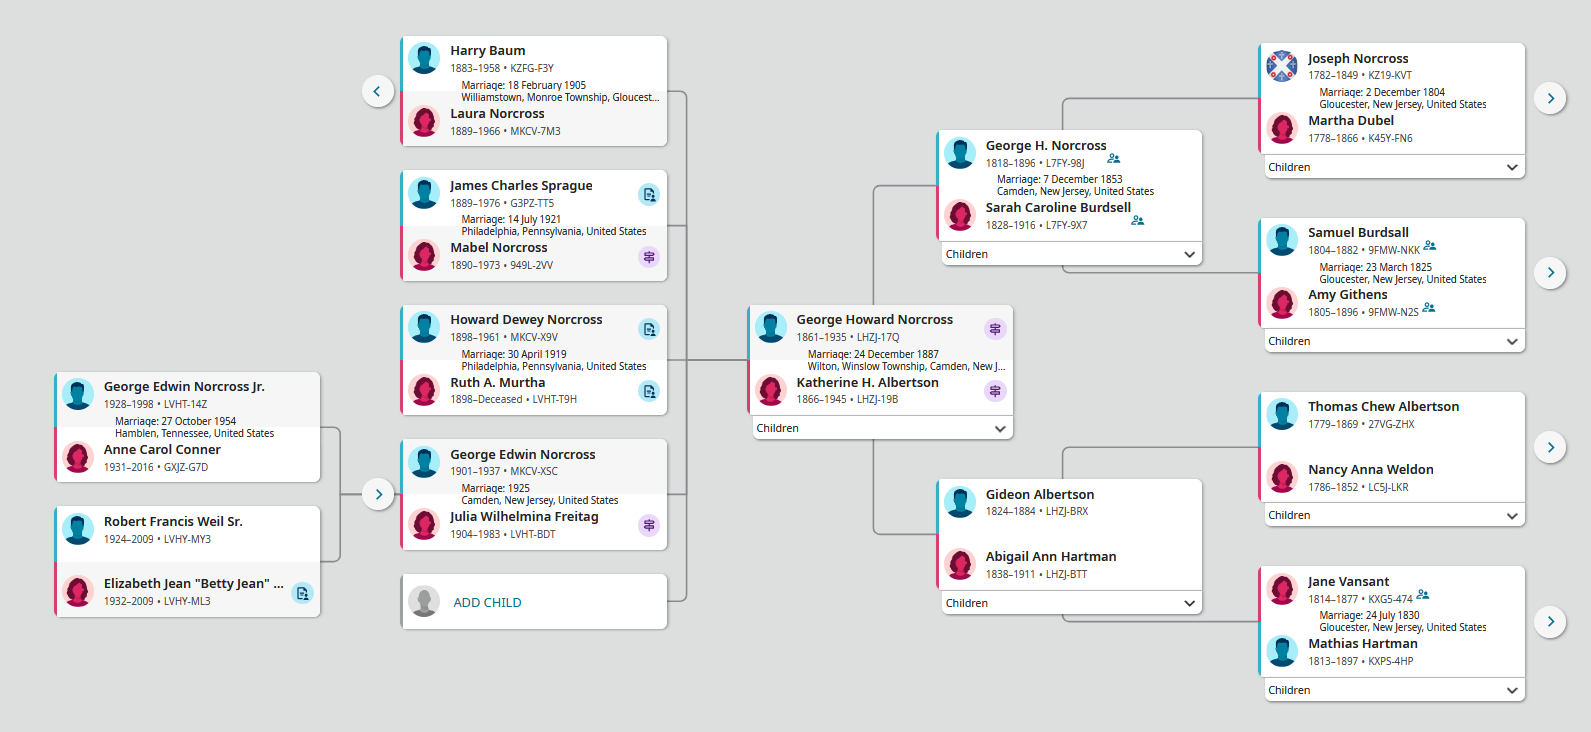Click people icon next to Samuel Burdsall
The width and height of the screenshot is (1591, 732).
[x=1430, y=246]
